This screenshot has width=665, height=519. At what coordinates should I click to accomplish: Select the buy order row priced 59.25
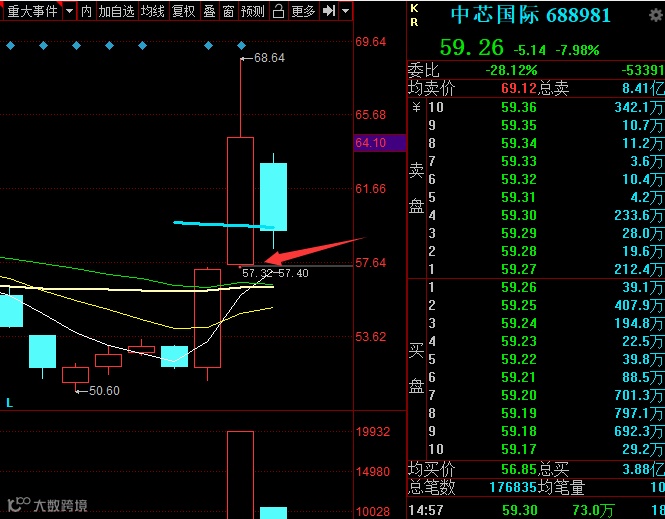545,305
